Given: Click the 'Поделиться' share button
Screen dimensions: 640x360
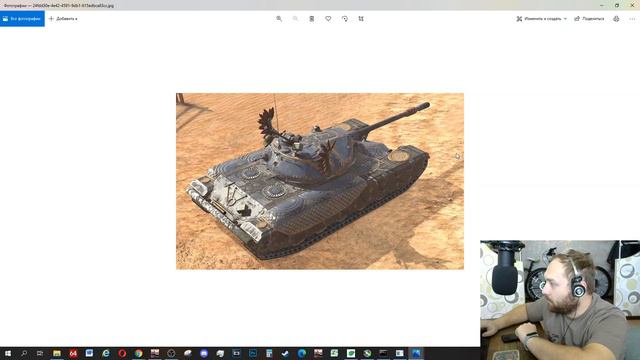Looking at the screenshot, I should (x=589, y=19).
